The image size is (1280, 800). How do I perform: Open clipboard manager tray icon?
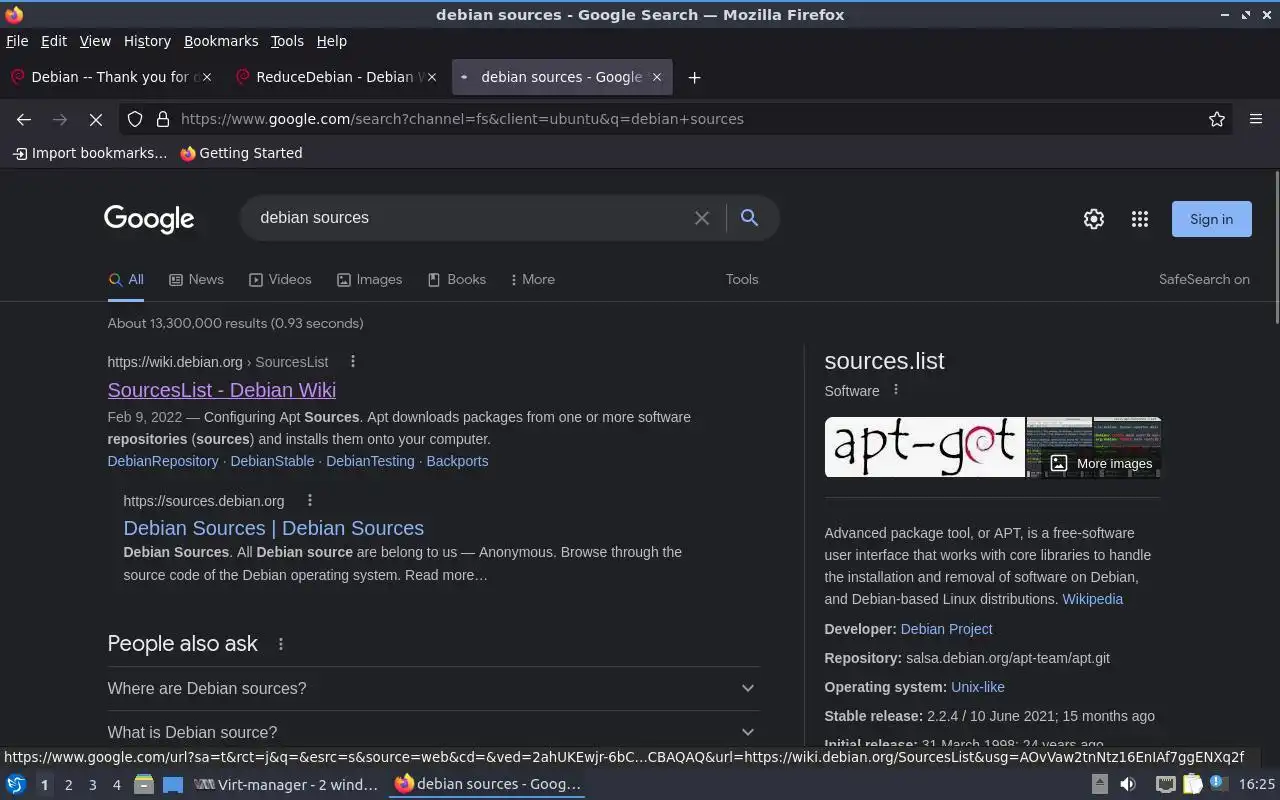coord(1193,785)
